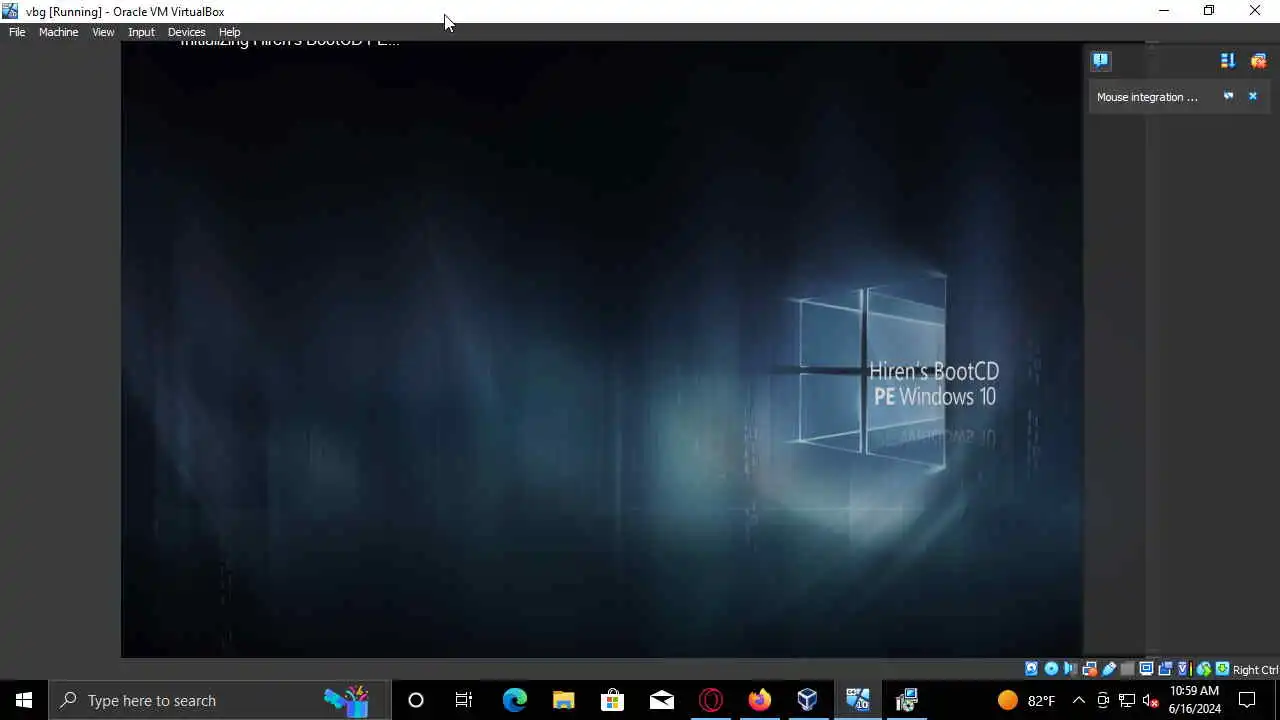
Task: Open the View menu
Action: pyautogui.click(x=103, y=32)
